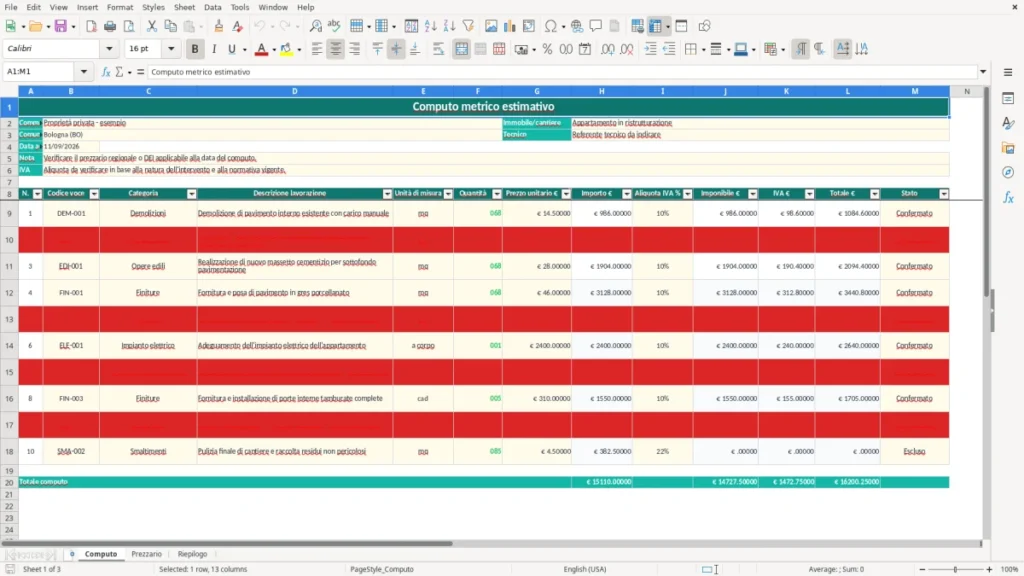
Task: Open the font name dropdown
Action: tap(109, 49)
